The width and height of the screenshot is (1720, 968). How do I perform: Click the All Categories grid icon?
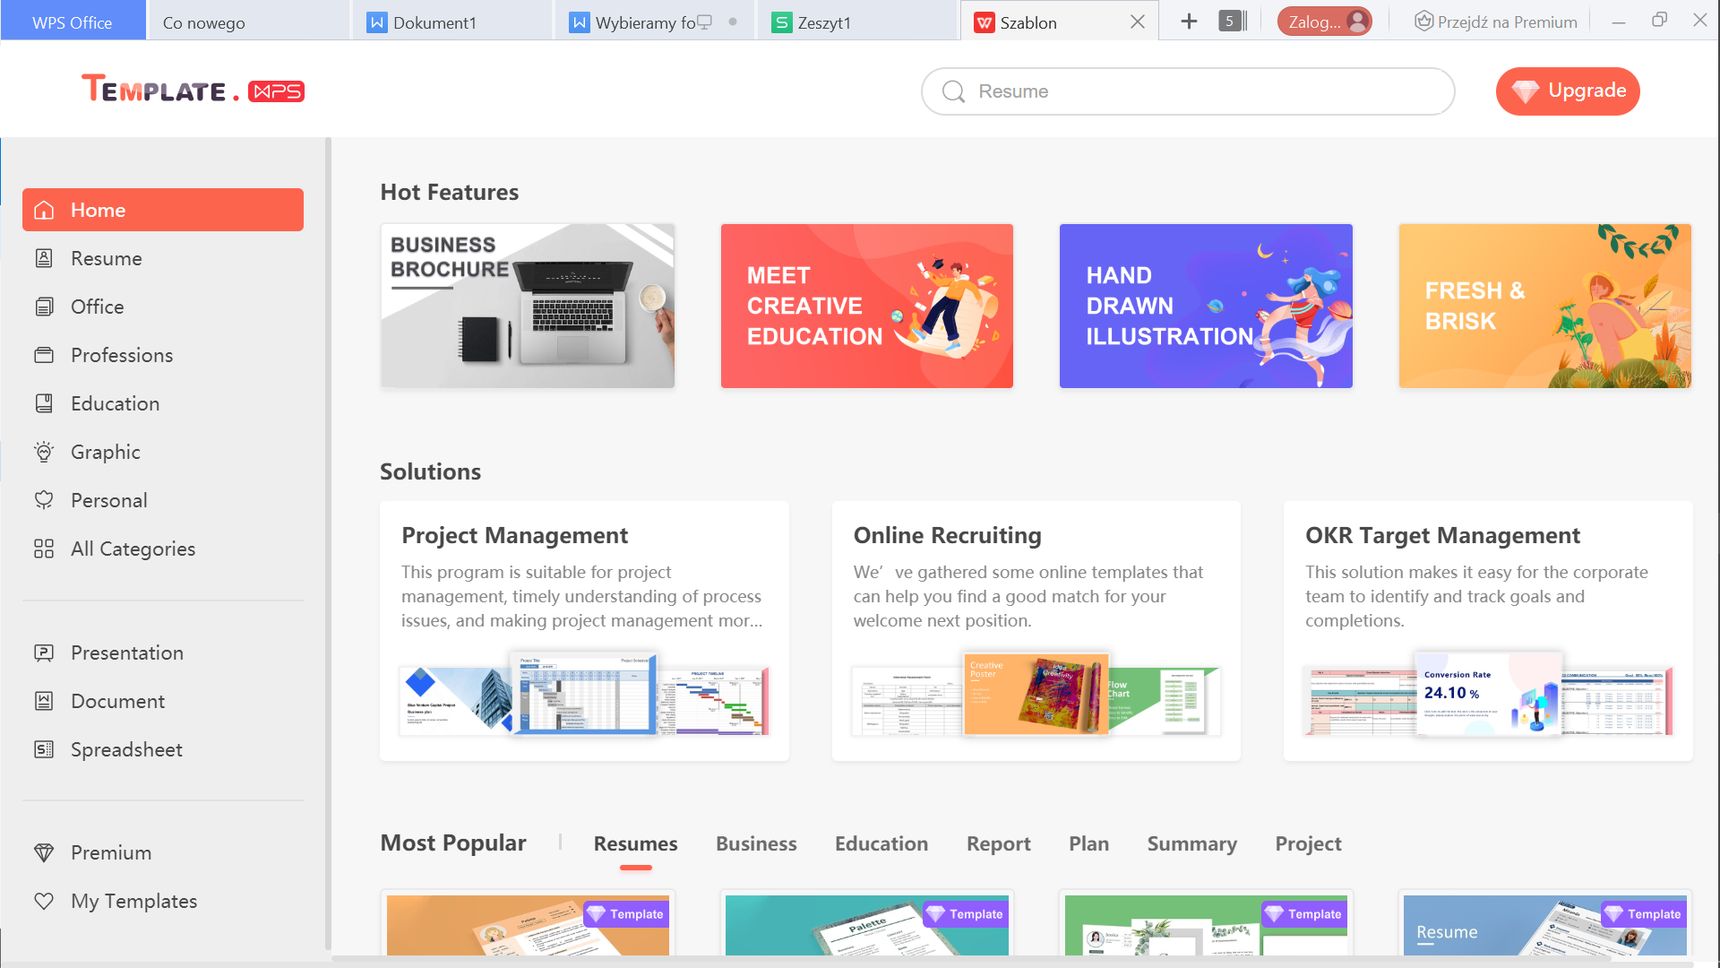[44, 549]
